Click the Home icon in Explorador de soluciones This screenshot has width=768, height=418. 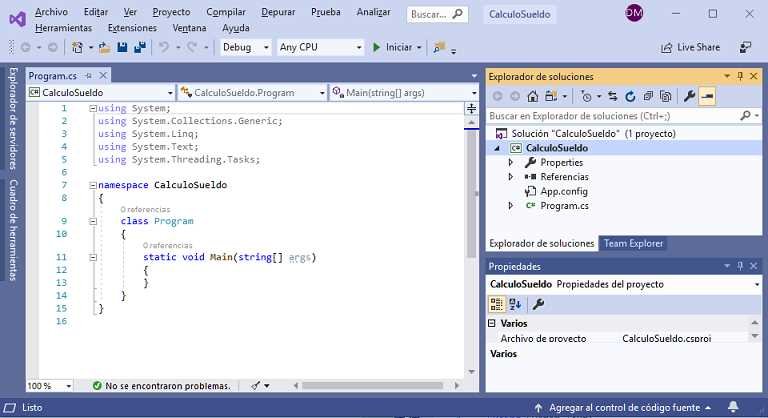[x=533, y=96]
